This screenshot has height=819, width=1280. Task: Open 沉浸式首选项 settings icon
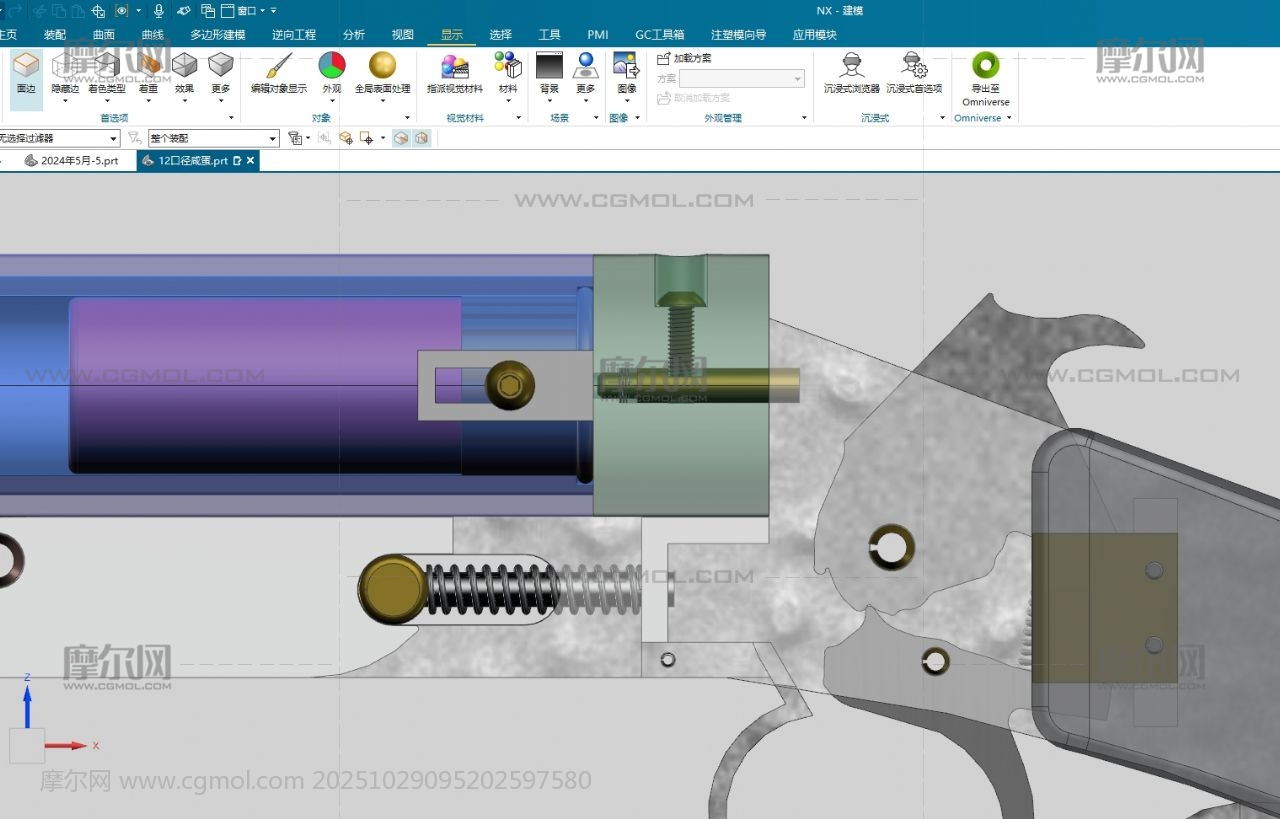point(913,67)
